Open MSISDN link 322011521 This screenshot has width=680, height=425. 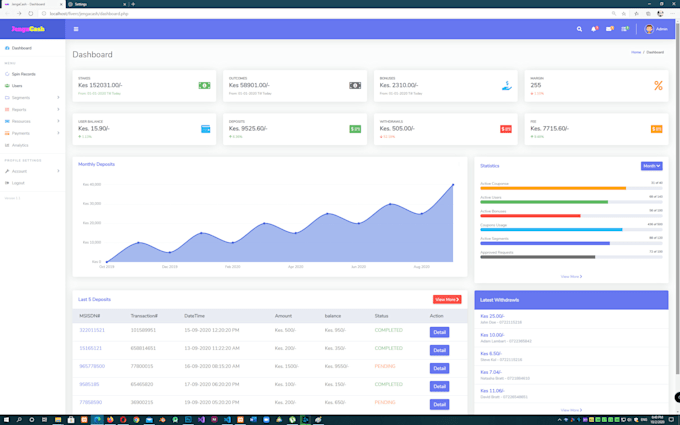click(x=92, y=330)
